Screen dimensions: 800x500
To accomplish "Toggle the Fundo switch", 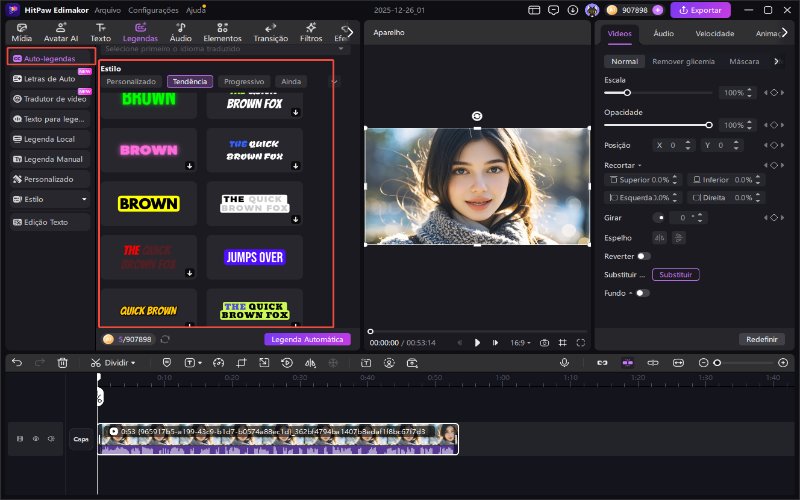I will pyautogui.click(x=641, y=293).
